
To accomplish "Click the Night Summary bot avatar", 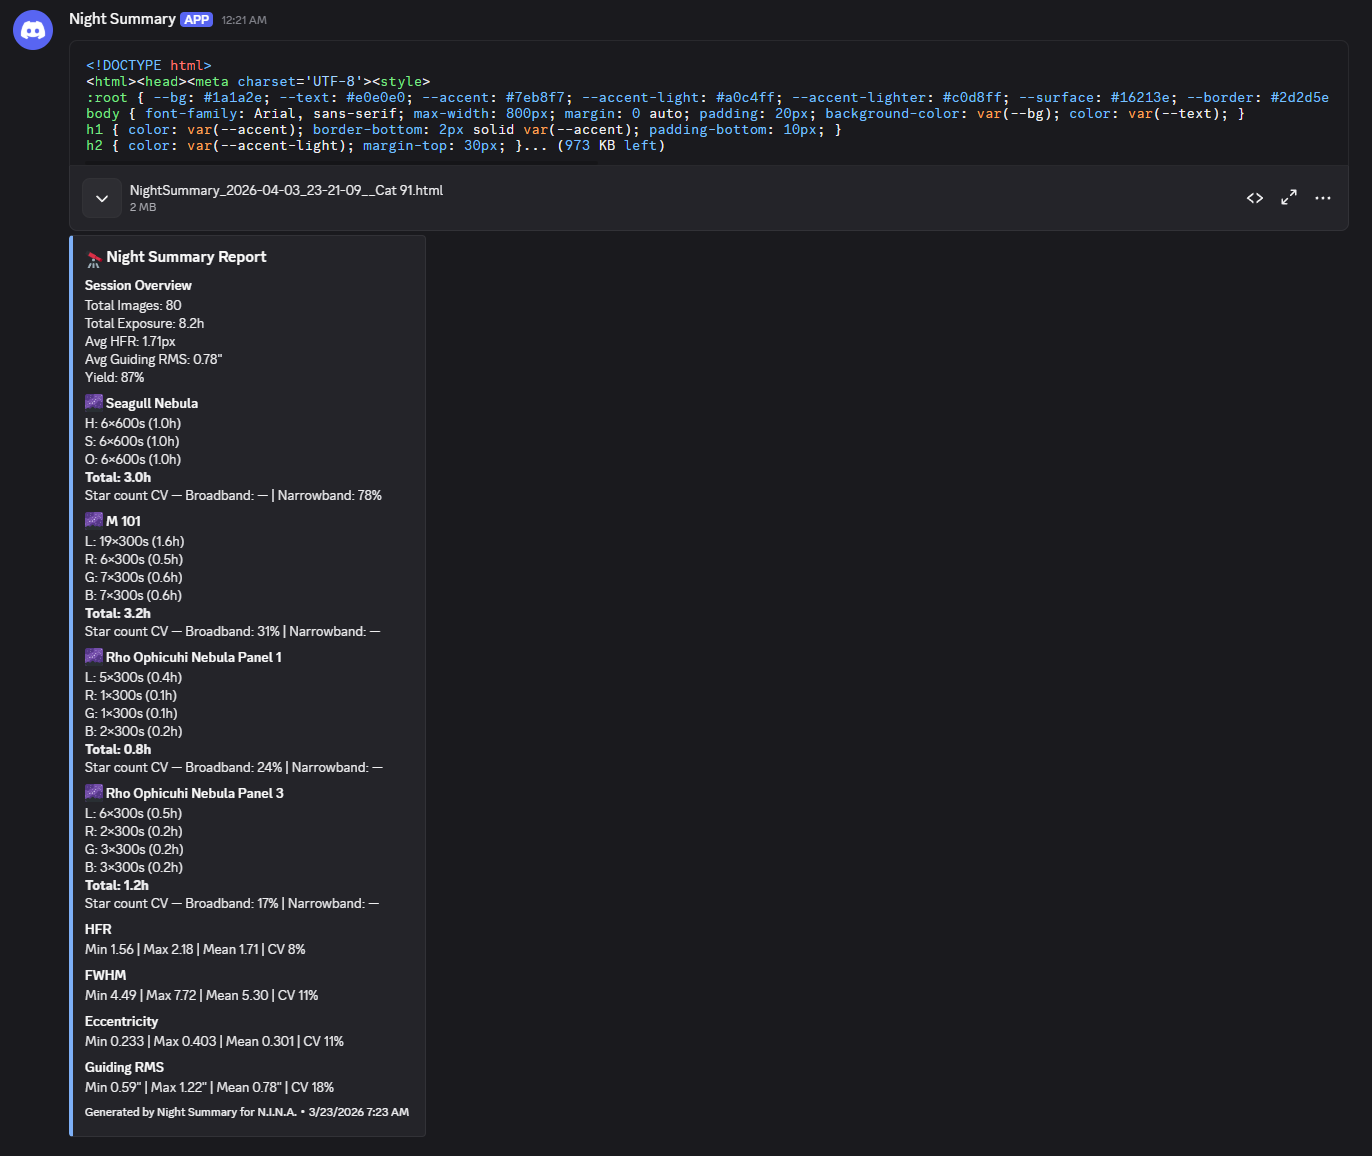I will 32,30.
